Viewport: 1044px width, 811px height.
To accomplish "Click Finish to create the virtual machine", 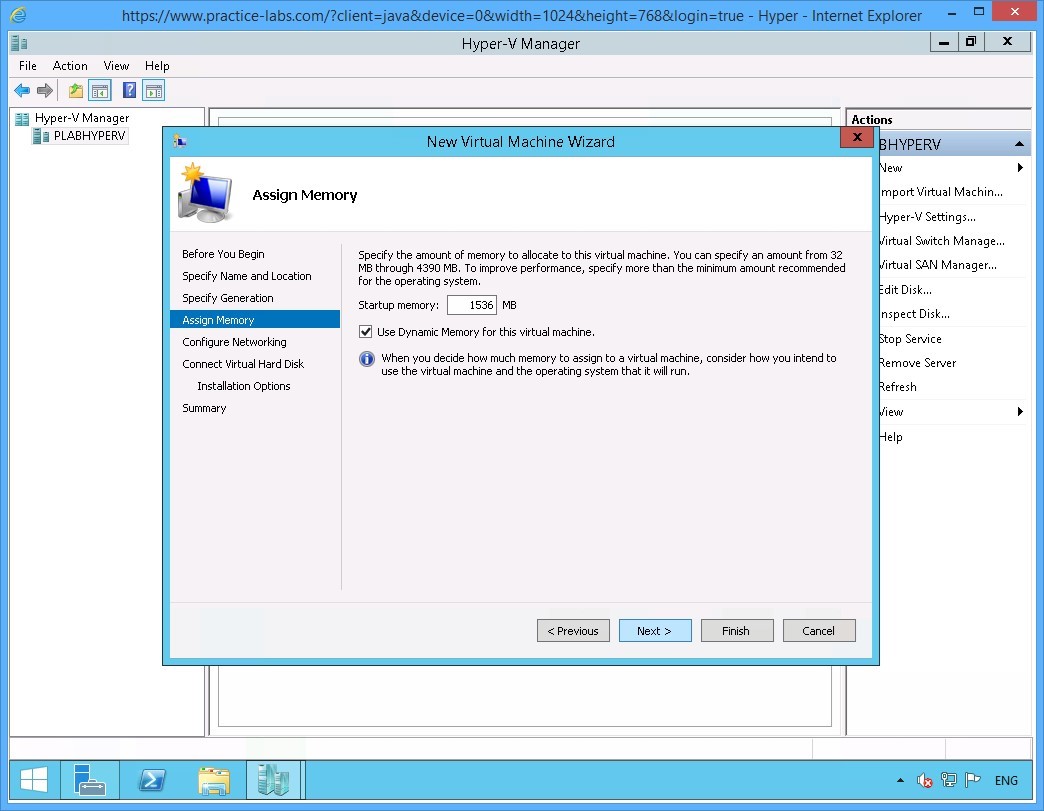I will [x=737, y=630].
